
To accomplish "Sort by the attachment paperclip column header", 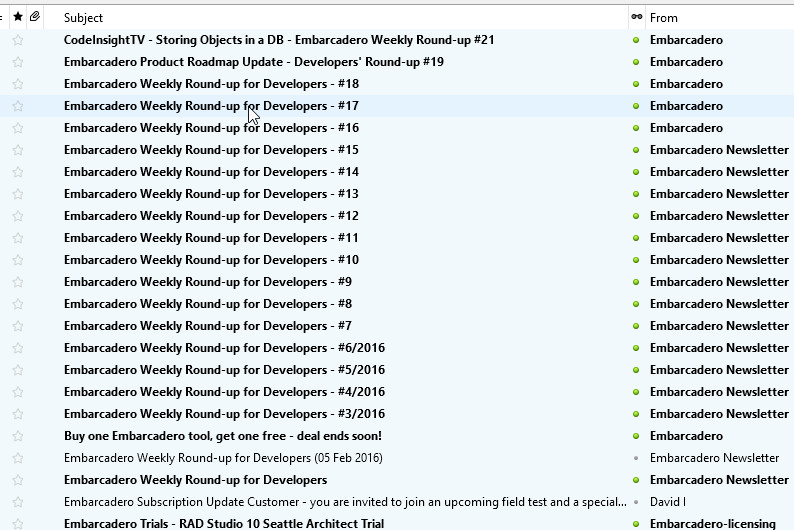I will tap(35, 17).
